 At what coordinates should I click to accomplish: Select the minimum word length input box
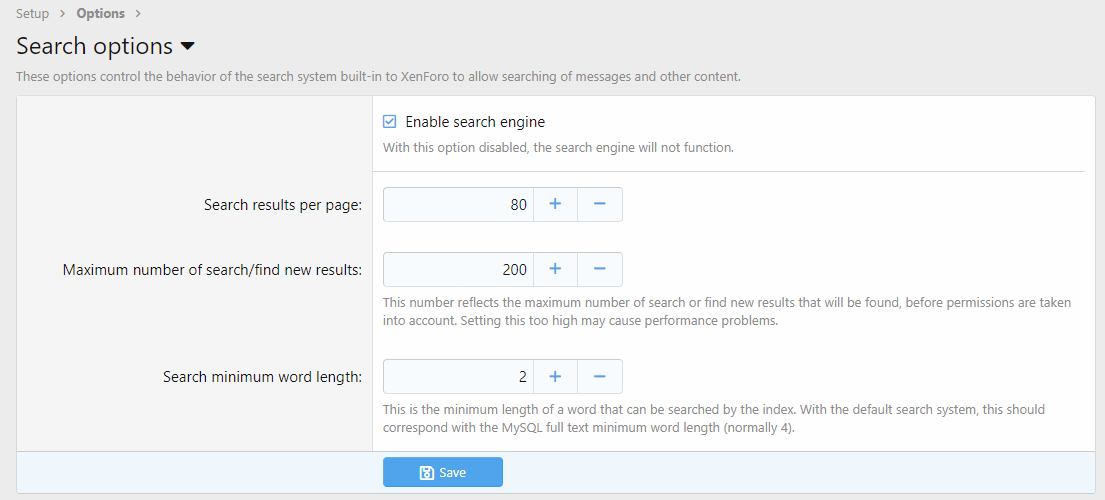coord(458,376)
